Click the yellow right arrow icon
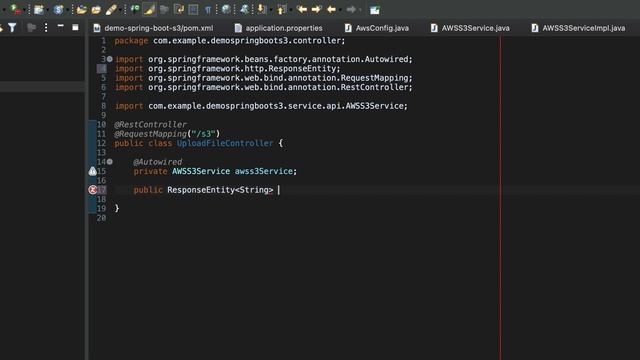 [316, 9]
